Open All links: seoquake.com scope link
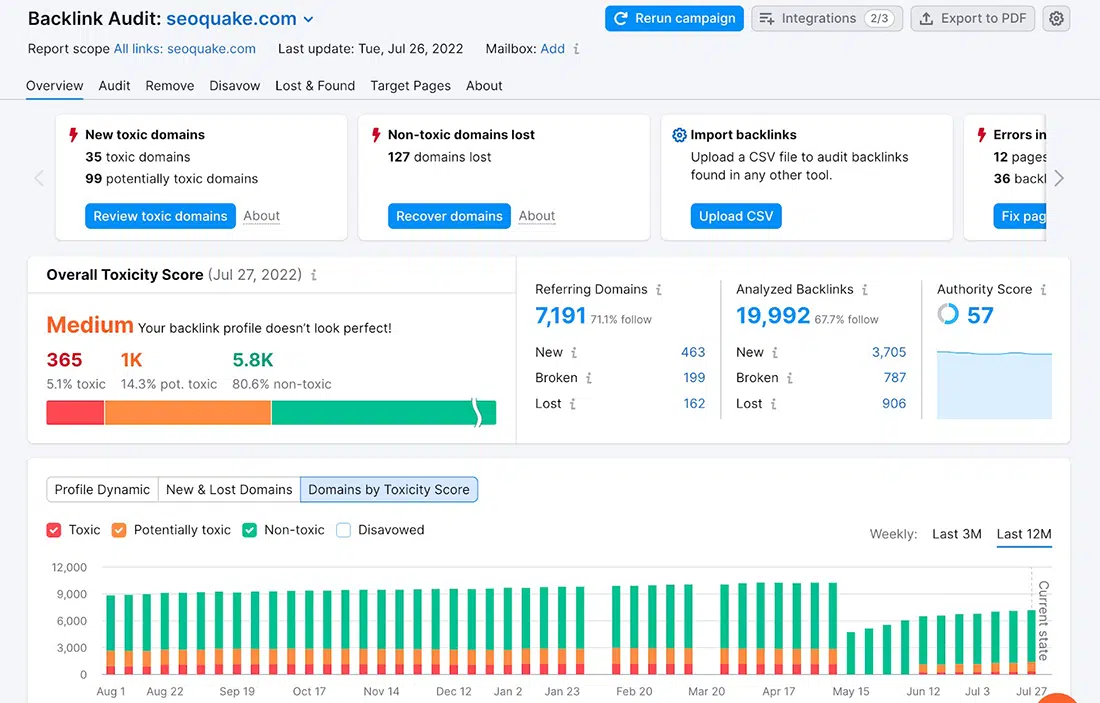 (x=185, y=49)
